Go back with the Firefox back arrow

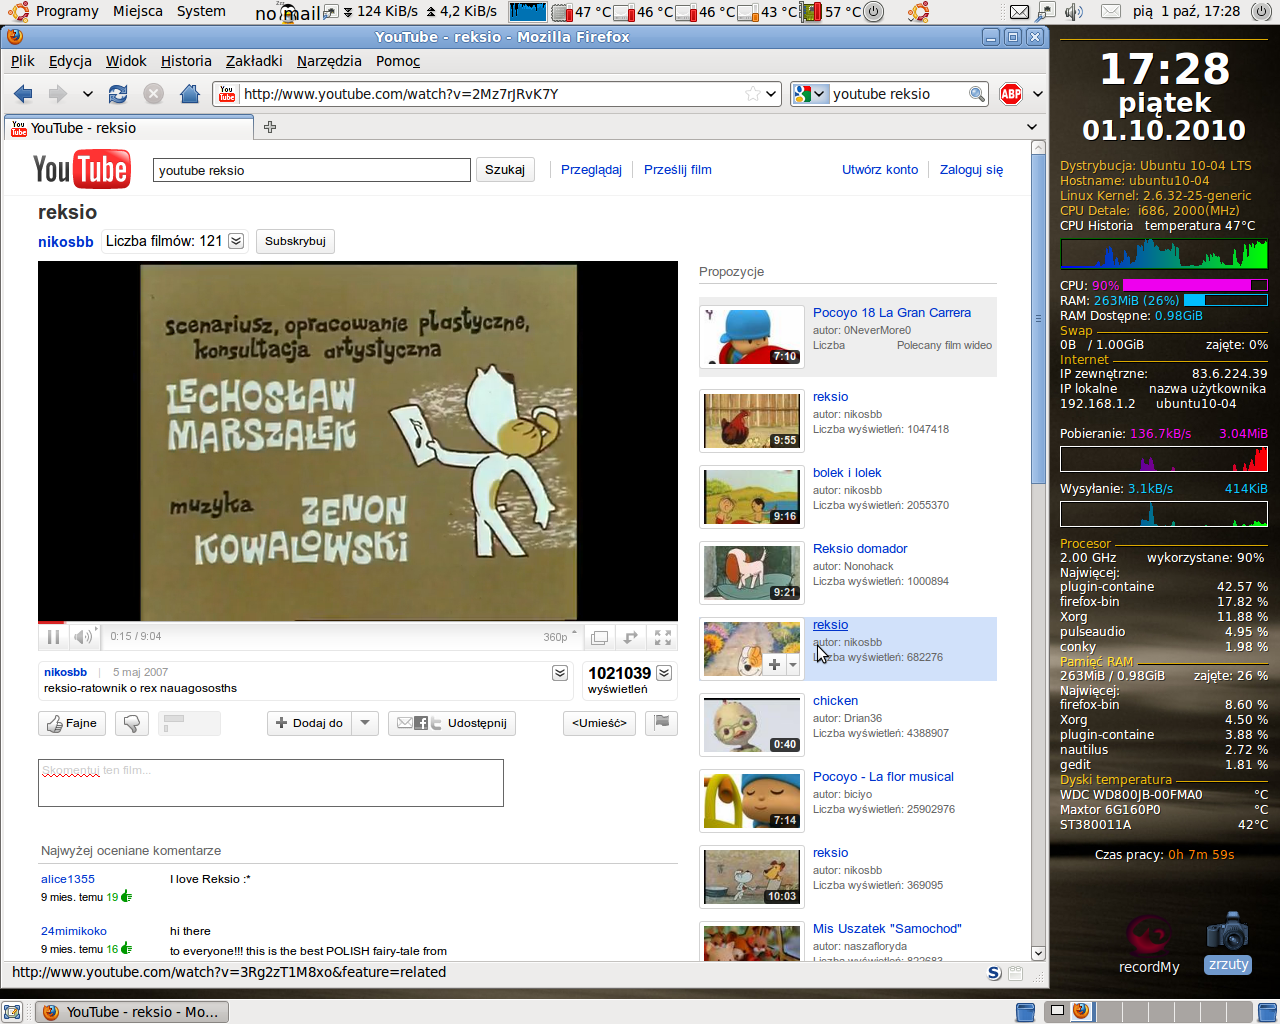click(24, 94)
